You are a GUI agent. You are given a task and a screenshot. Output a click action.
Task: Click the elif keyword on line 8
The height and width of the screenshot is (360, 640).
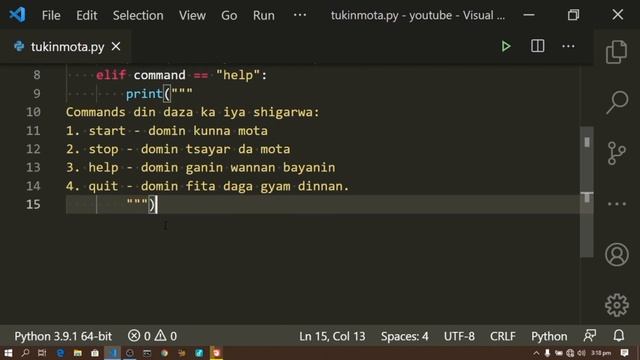click(x=111, y=75)
